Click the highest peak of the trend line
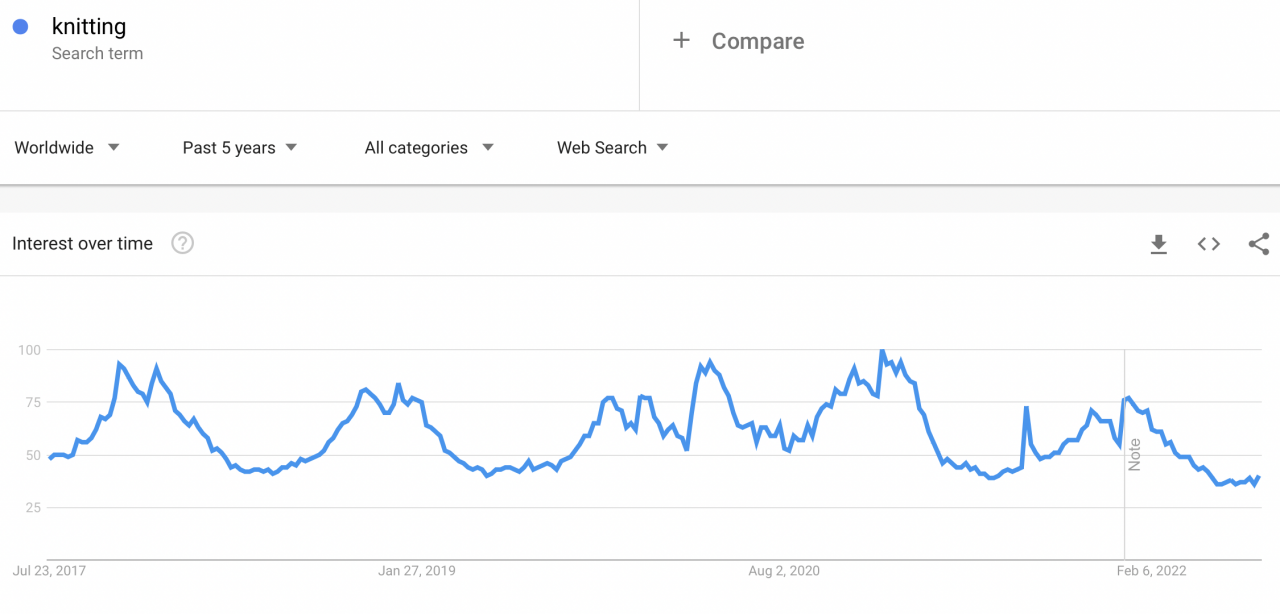 [x=881, y=351]
